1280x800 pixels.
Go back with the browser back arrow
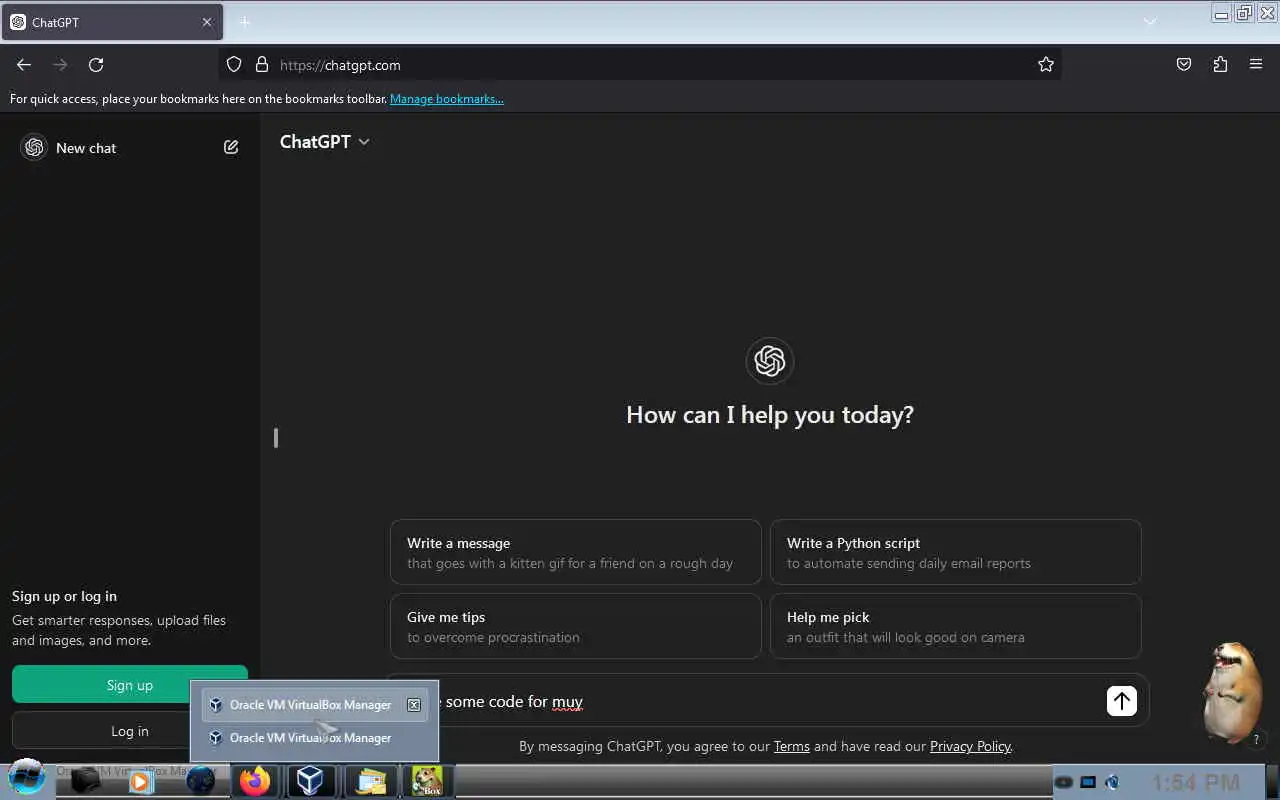(24, 65)
